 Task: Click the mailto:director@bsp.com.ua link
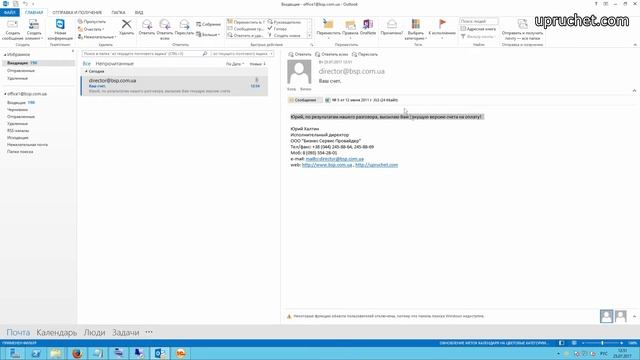pos(335,159)
